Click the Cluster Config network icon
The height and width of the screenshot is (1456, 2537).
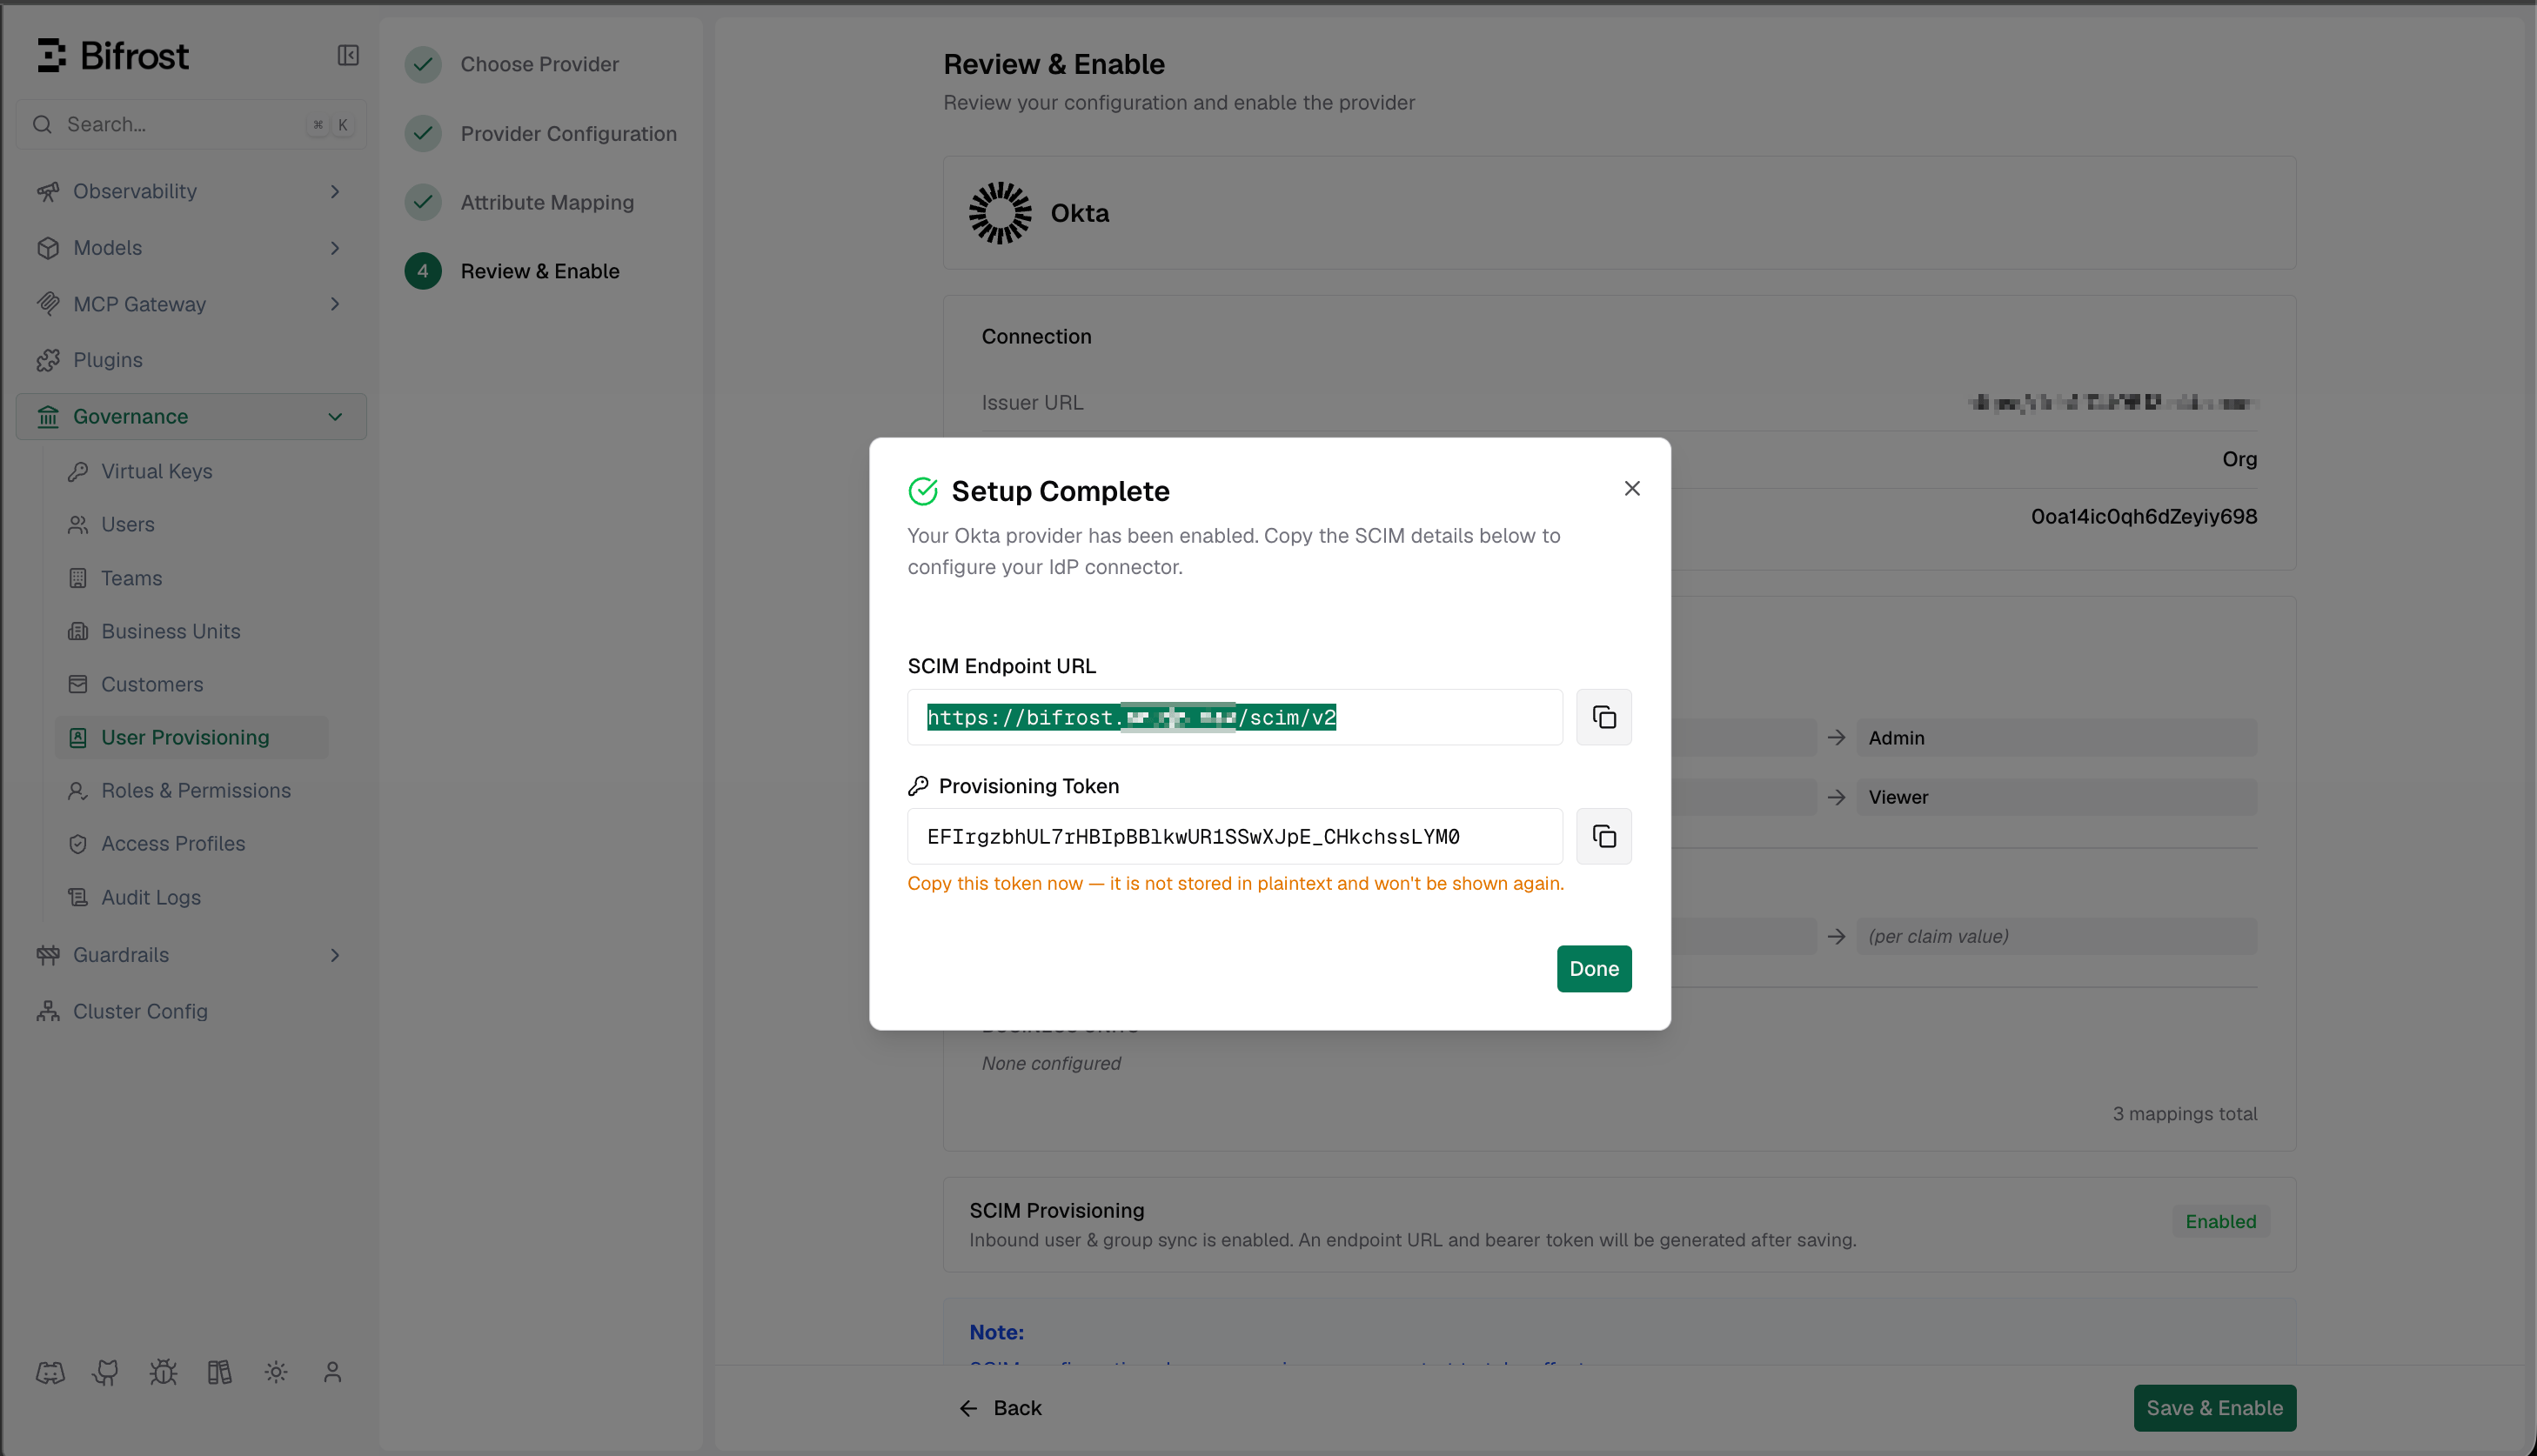point(48,1011)
